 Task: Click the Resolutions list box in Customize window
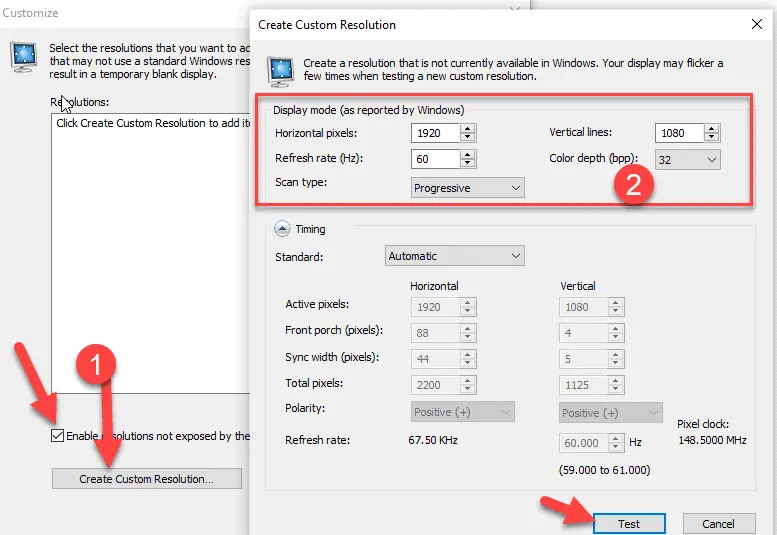pos(151,254)
